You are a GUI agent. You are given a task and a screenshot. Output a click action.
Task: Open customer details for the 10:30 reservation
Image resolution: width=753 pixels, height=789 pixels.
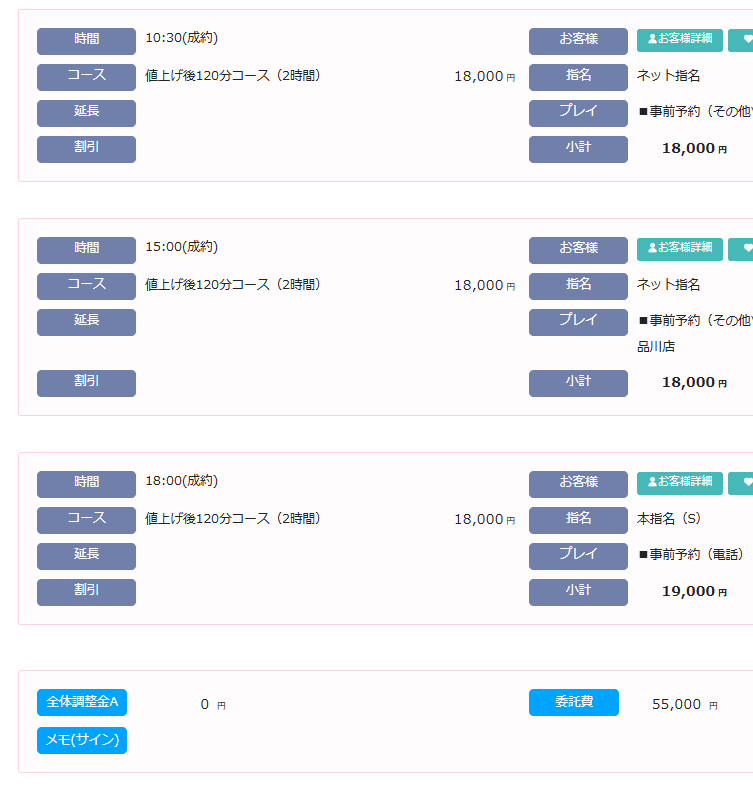coord(680,40)
